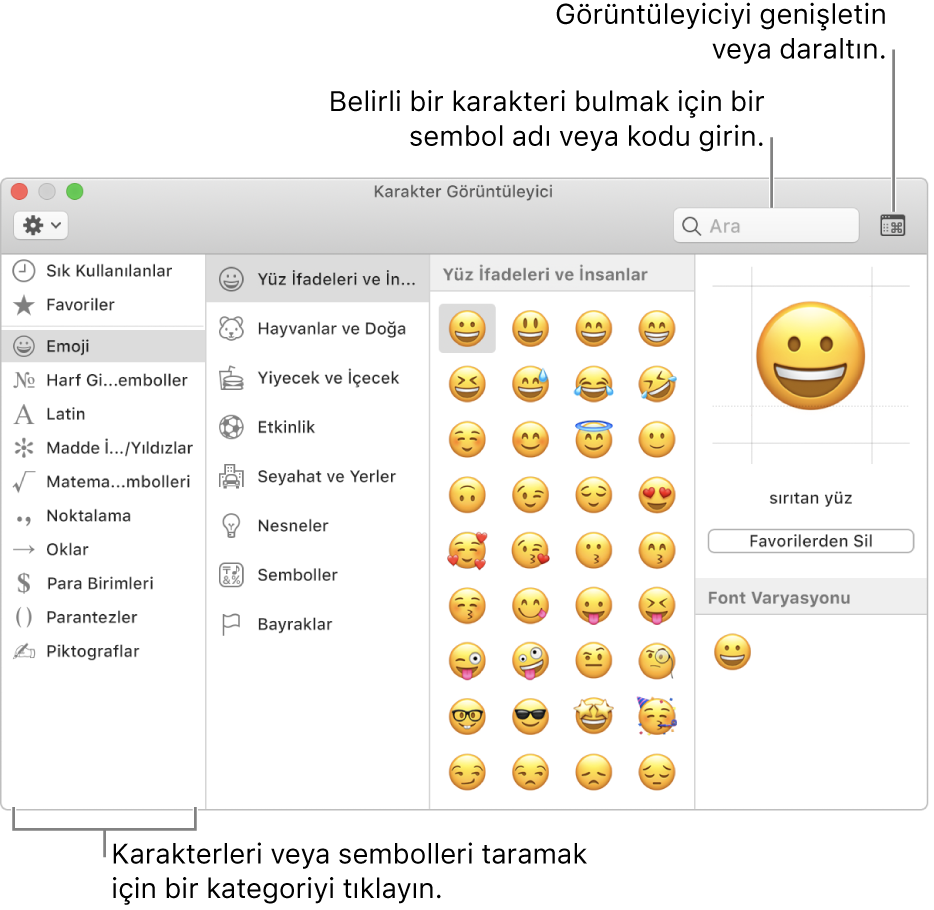This screenshot has height=910, width=934.
Task: Select the Noktalama category
Action: tap(103, 516)
